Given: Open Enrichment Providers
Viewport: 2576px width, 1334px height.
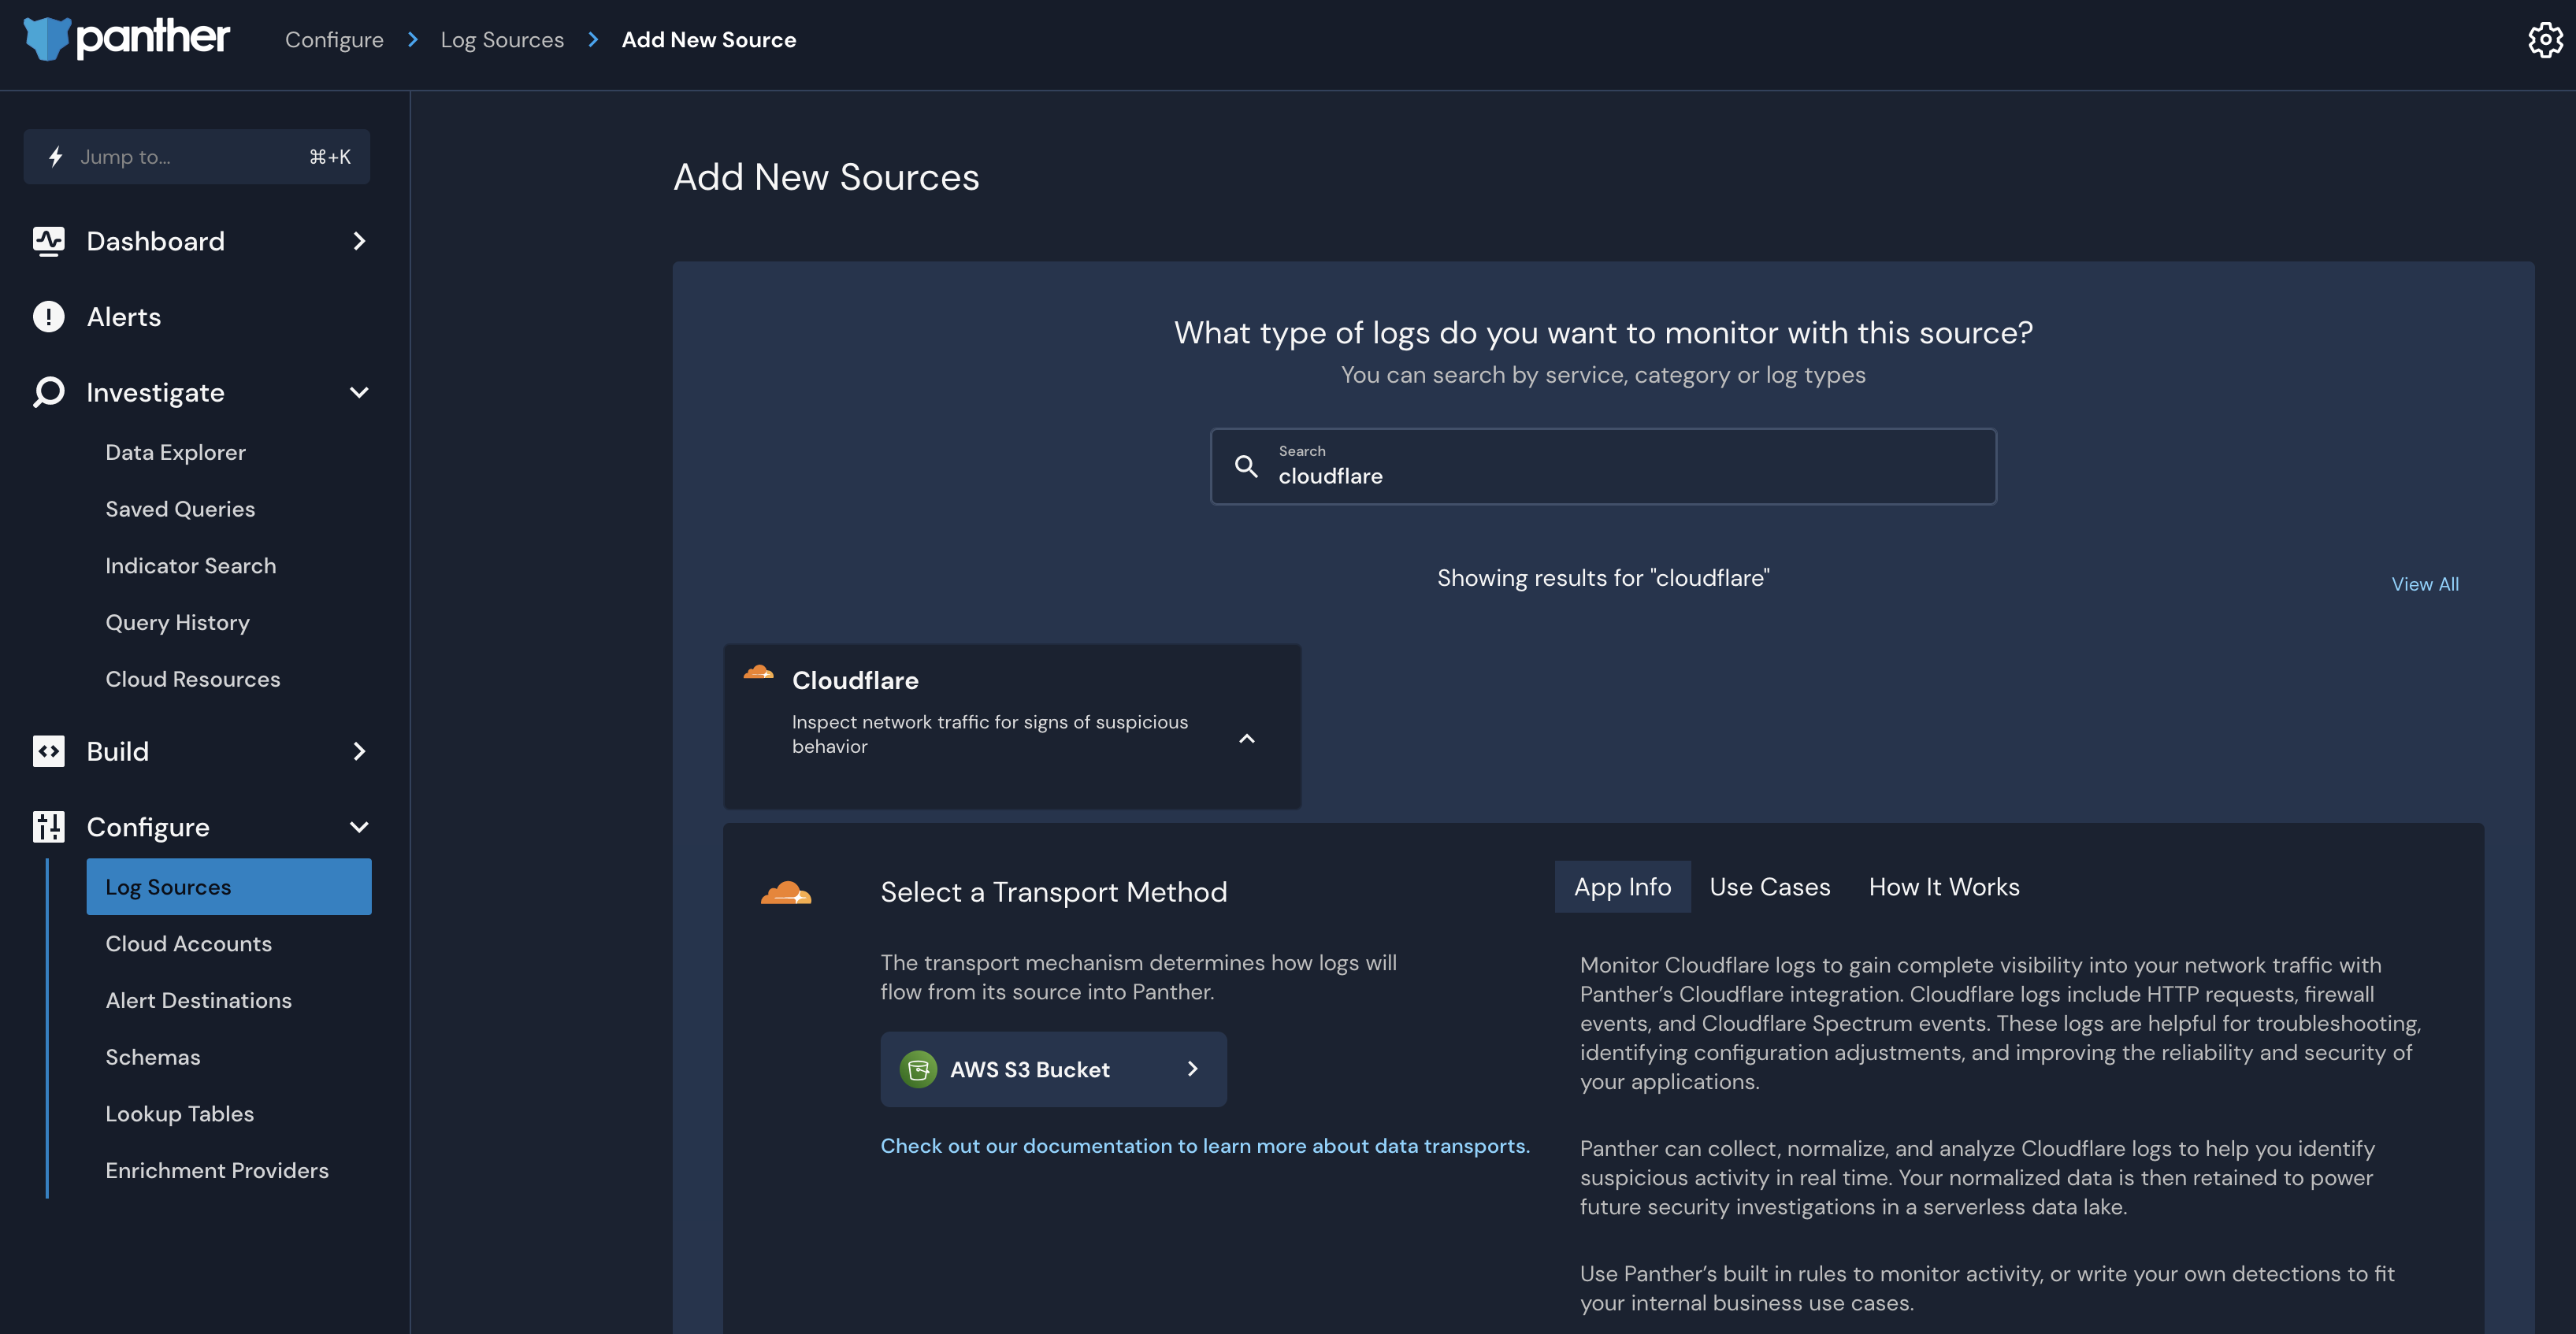Looking at the screenshot, I should pyautogui.click(x=216, y=1170).
